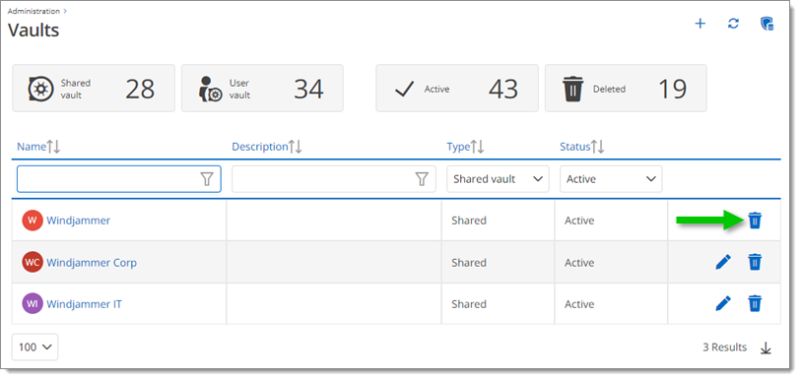Click the Description filter funnel icon
The width and height of the screenshot is (800, 379).
421,179
